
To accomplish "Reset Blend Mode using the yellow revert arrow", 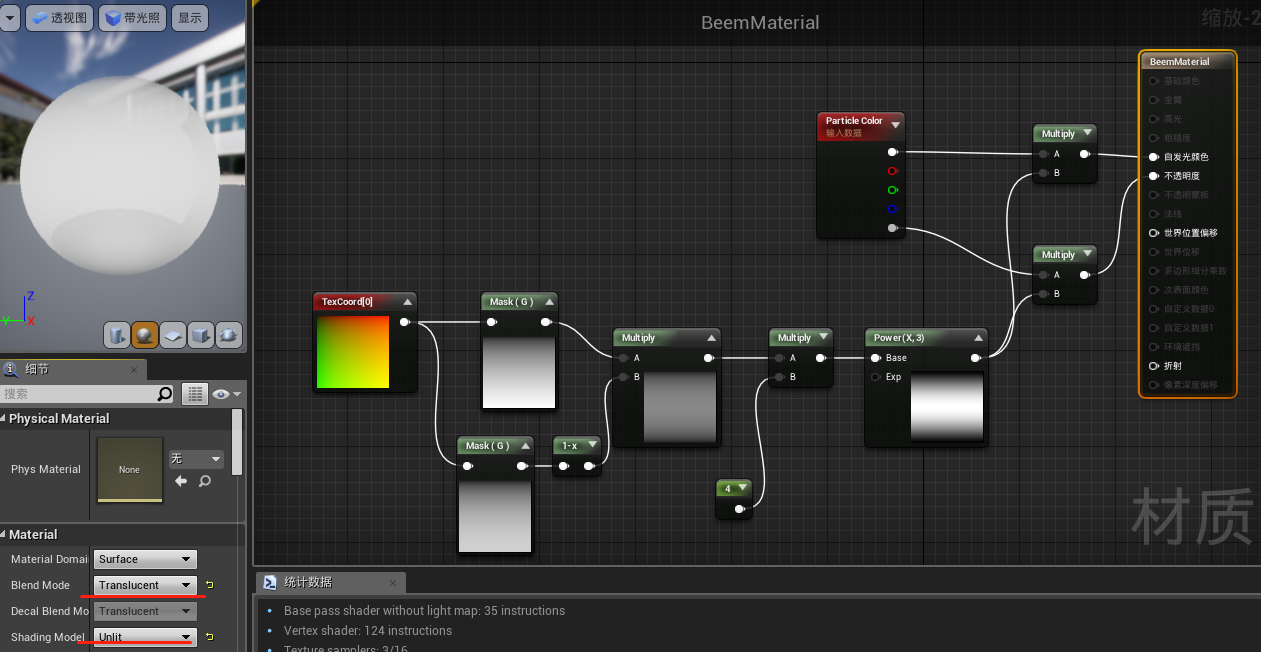I will coord(210,585).
